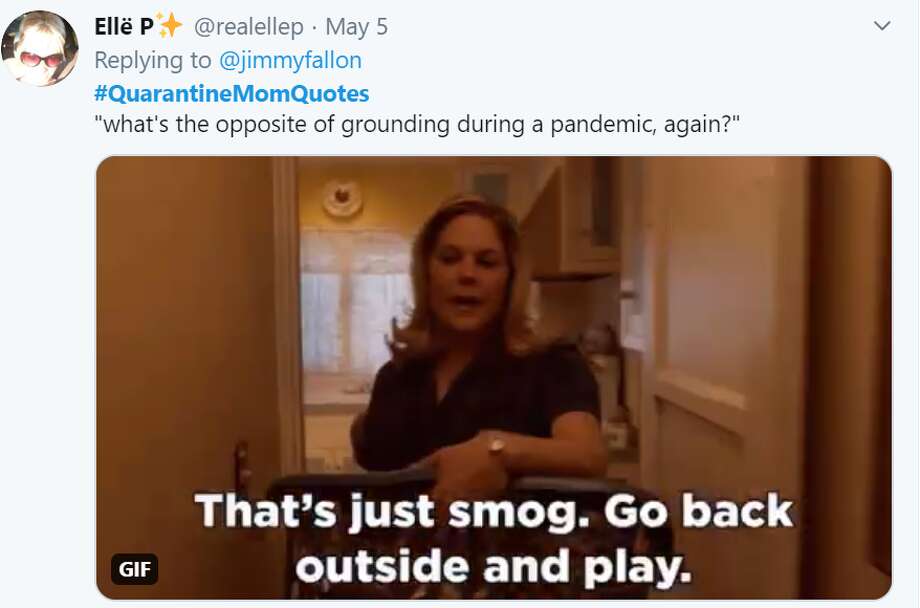Visit the @jimmyfallon profile link
This screenshot has height=608, width=920.
(290, 60)
